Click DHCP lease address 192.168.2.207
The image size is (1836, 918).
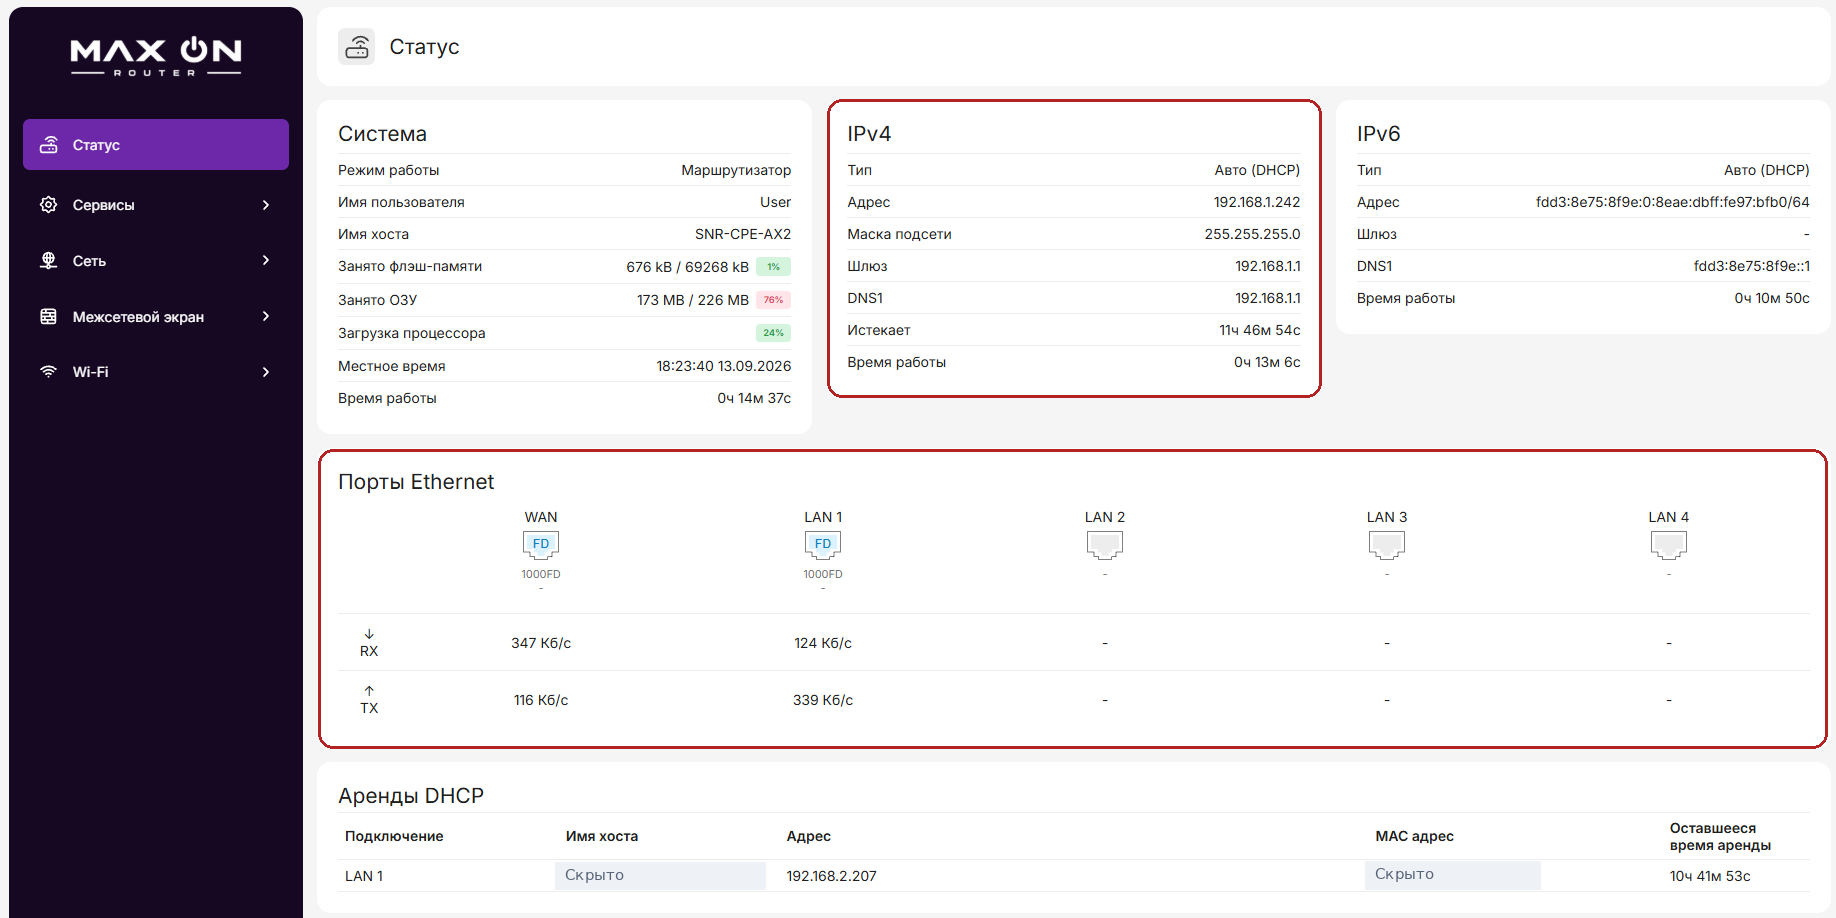coord(831,876)
